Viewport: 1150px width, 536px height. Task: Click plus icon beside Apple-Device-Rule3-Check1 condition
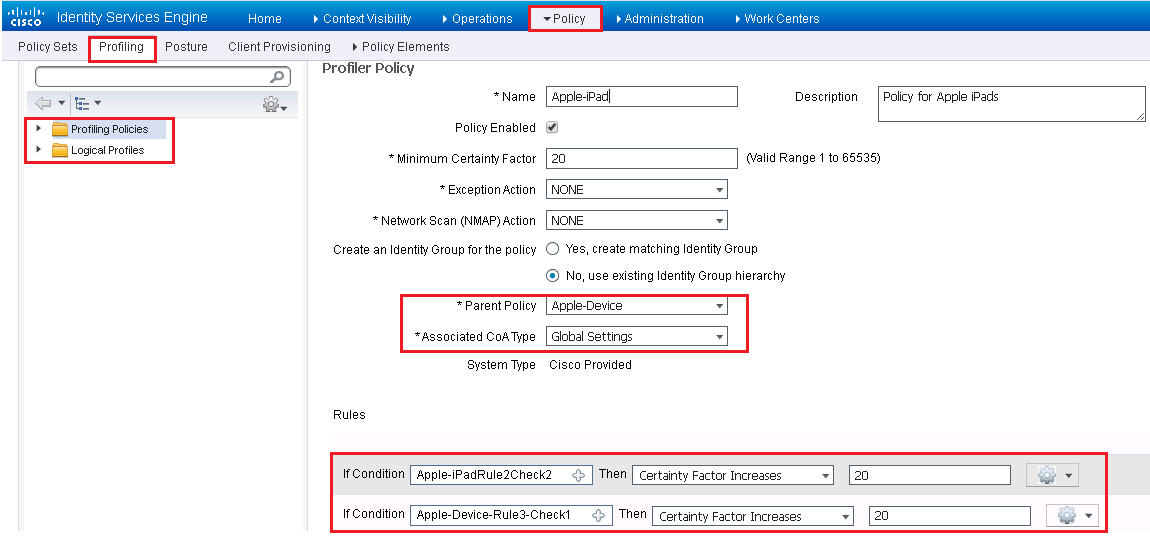(x=599, y=516)
